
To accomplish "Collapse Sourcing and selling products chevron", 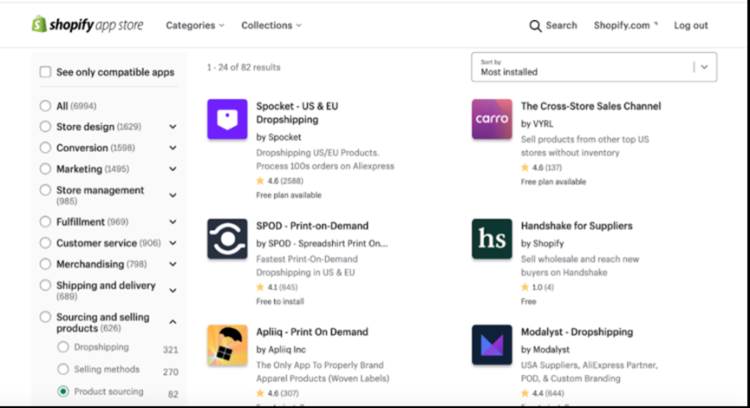I will (x=173, y=322).
